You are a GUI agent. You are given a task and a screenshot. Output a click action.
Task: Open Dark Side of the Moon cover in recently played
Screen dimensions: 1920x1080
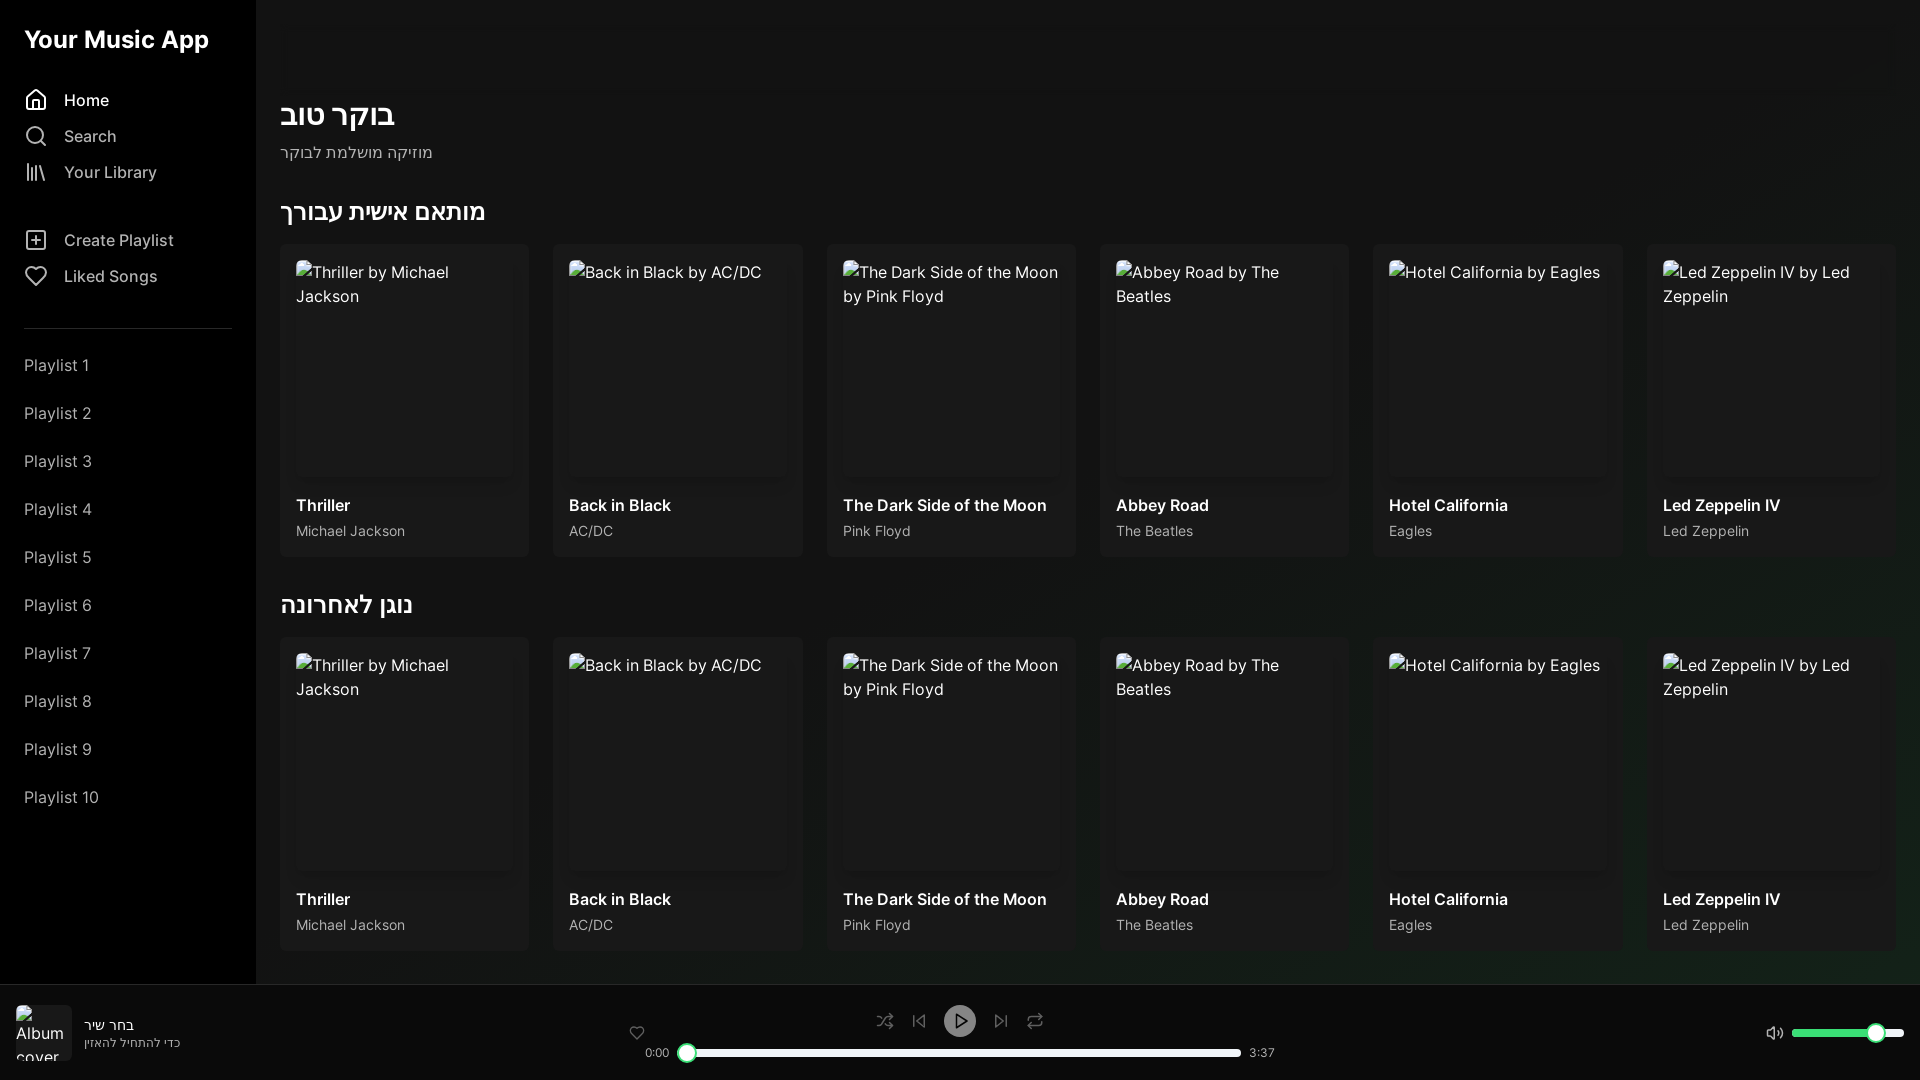[951, 762]
